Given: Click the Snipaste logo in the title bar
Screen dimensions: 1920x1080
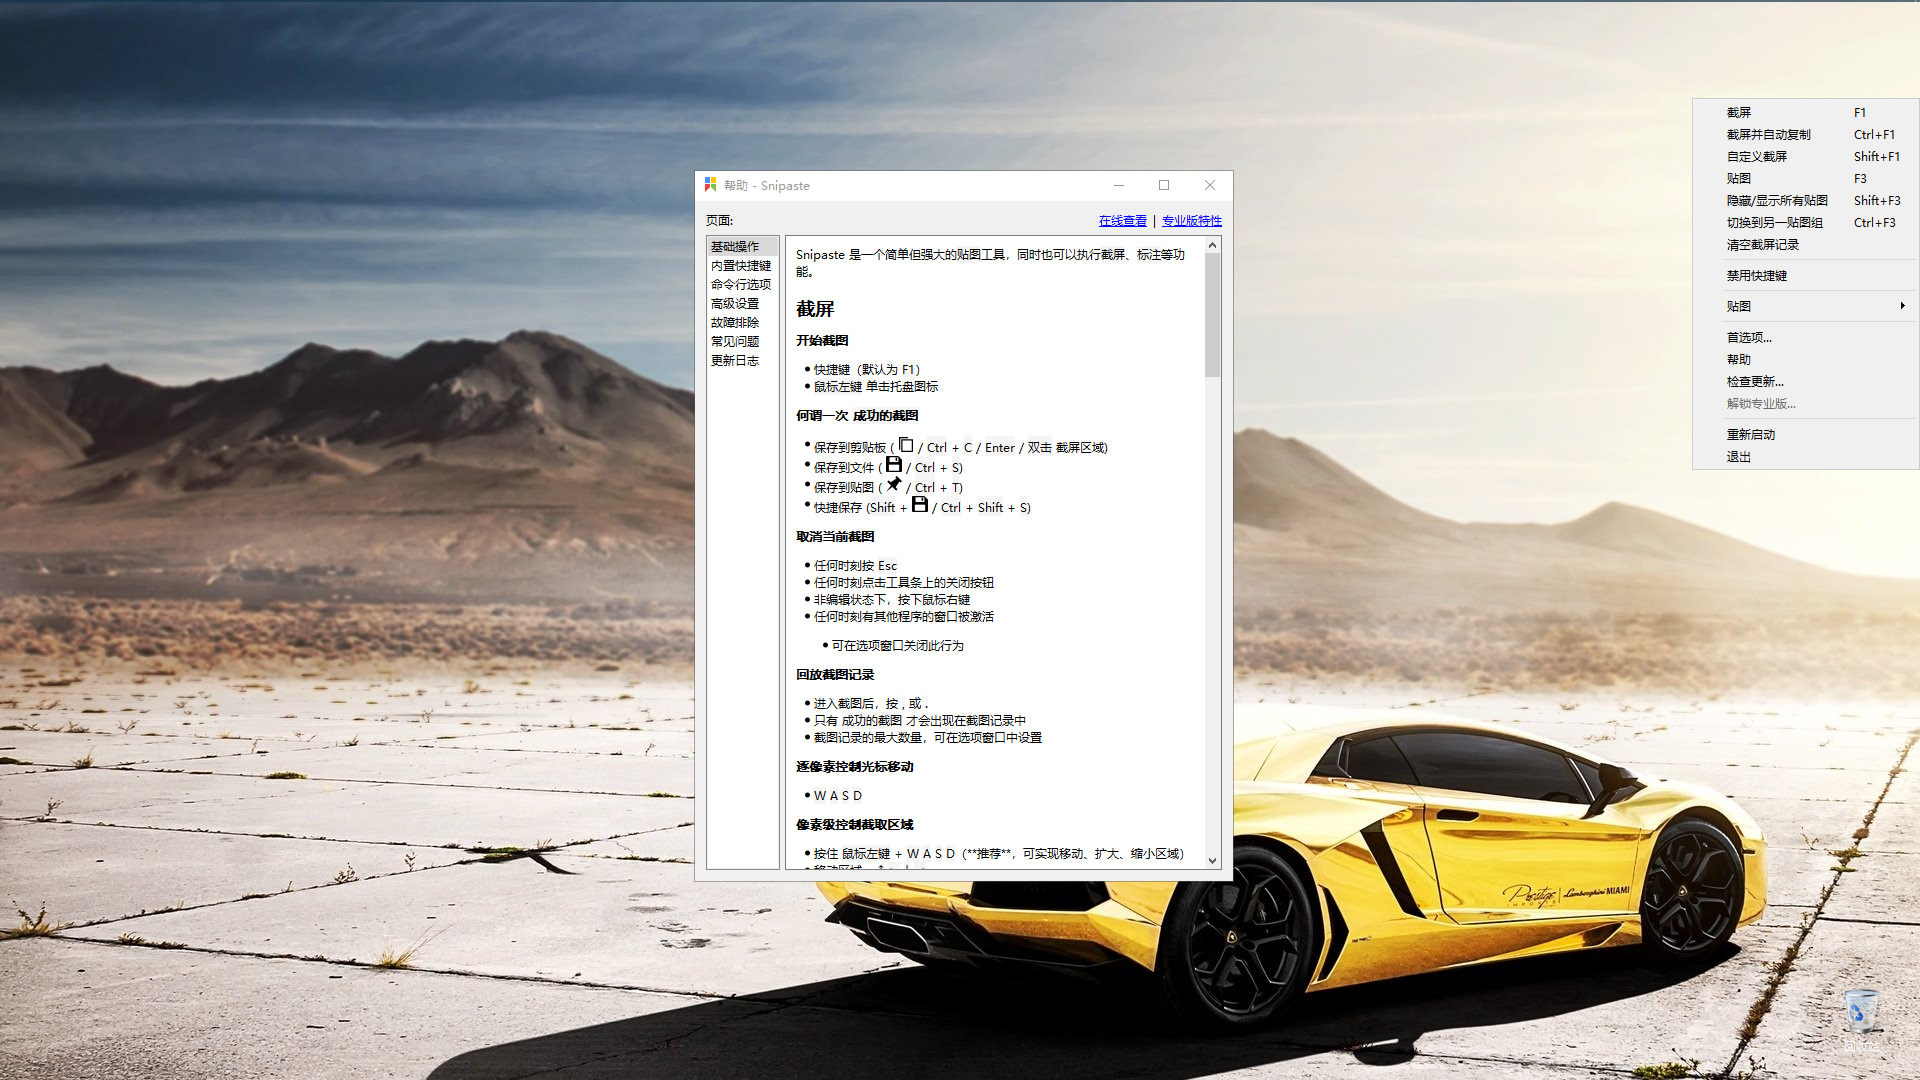Looking at the screenshot, I should coord(710,185).
